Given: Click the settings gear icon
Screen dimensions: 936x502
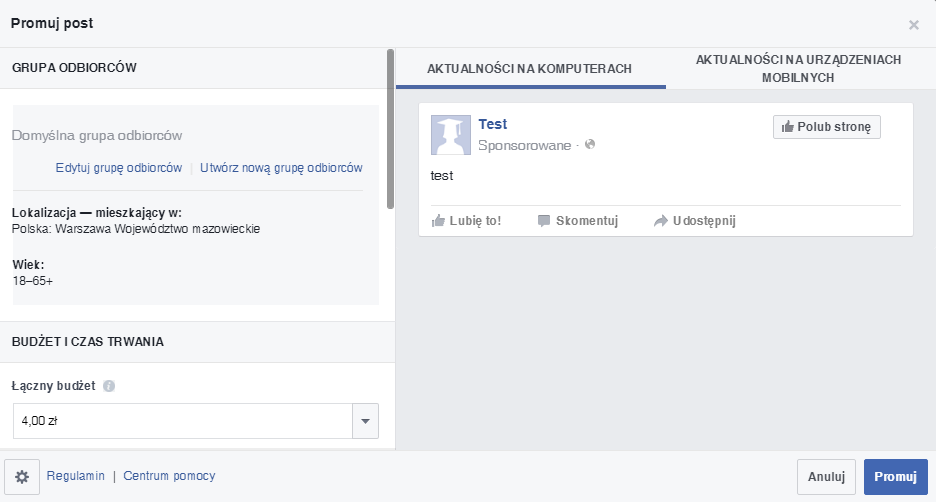Looking at the screenshot, I should click(22, 477).
